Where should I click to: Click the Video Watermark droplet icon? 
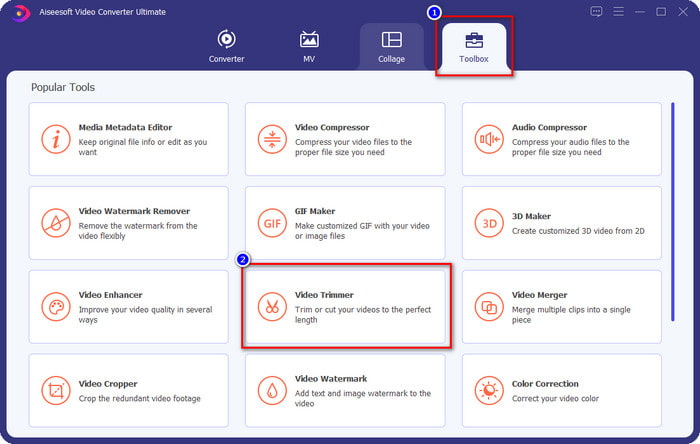click(x=271, y=390)
